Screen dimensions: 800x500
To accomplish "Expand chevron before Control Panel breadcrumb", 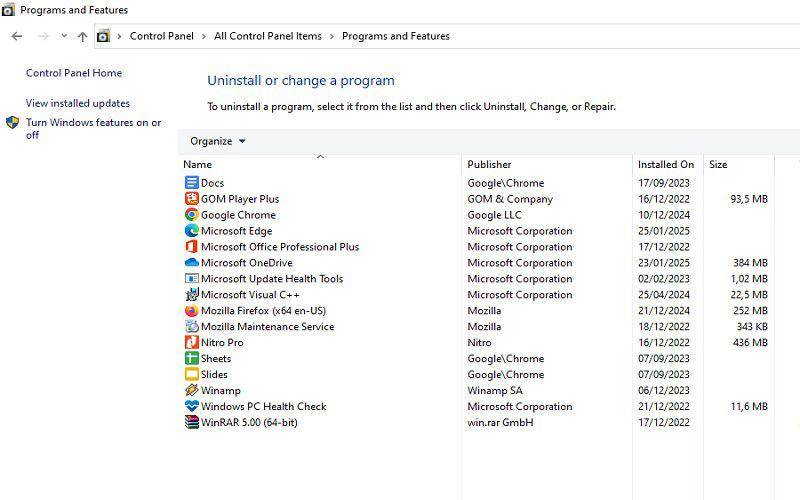I will point(119,36).
